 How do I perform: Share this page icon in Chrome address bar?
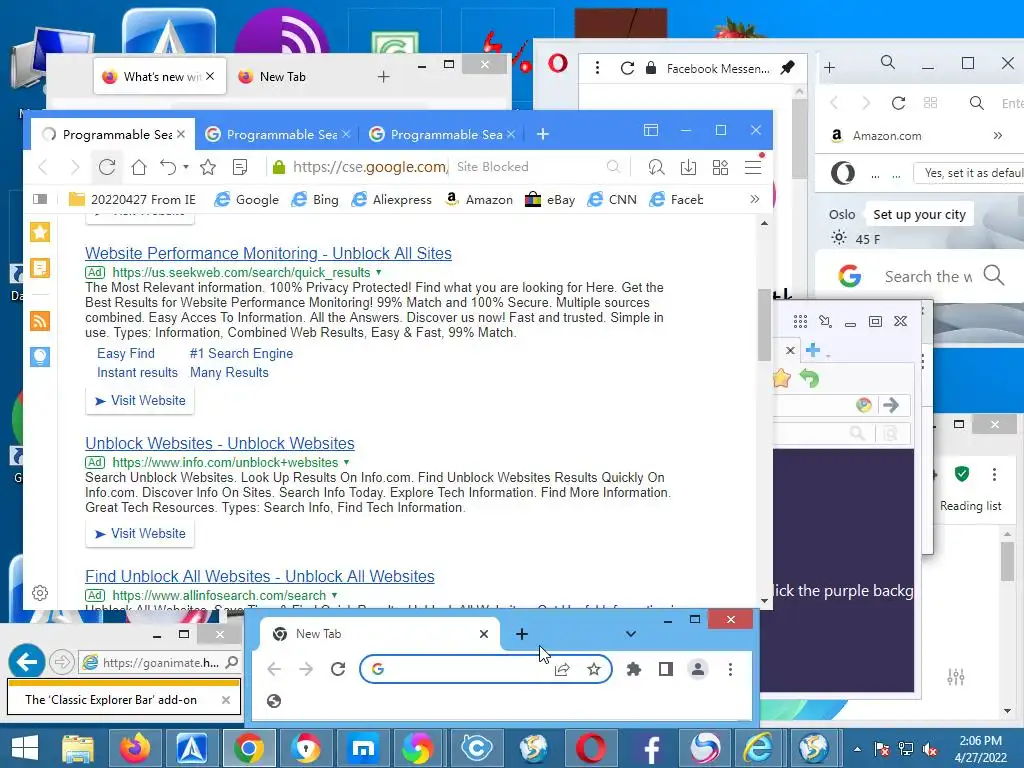[x=562, y=669]
